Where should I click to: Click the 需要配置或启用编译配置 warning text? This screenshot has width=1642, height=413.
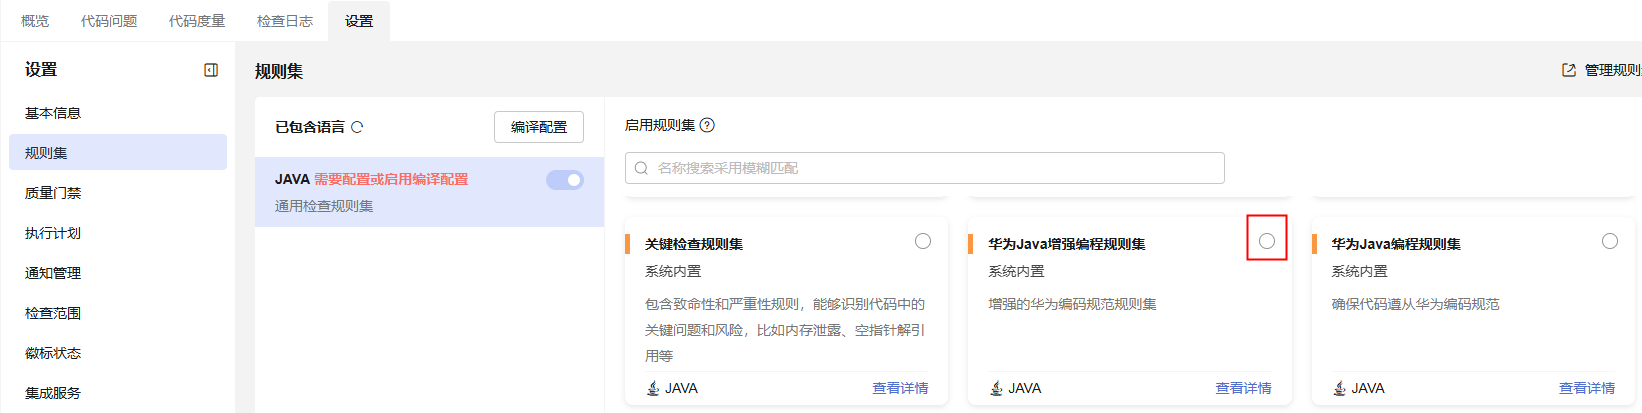(391, 179)
